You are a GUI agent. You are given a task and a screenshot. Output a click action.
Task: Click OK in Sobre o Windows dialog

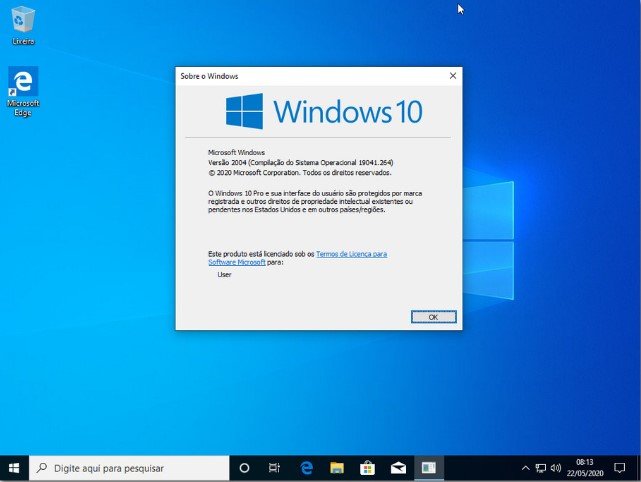[x=433, y=317]
